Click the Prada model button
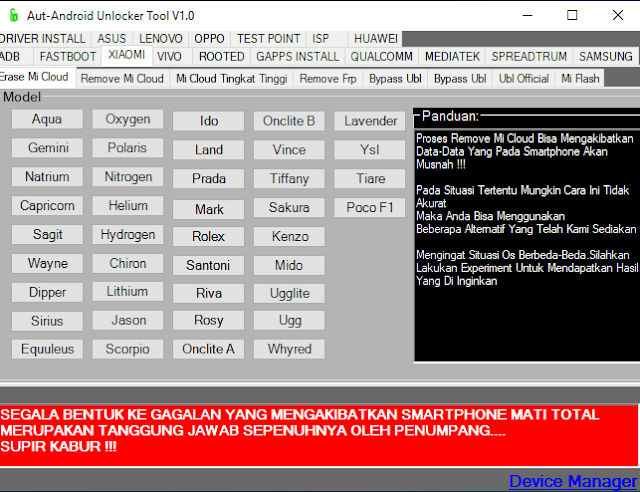 (209, 178)
